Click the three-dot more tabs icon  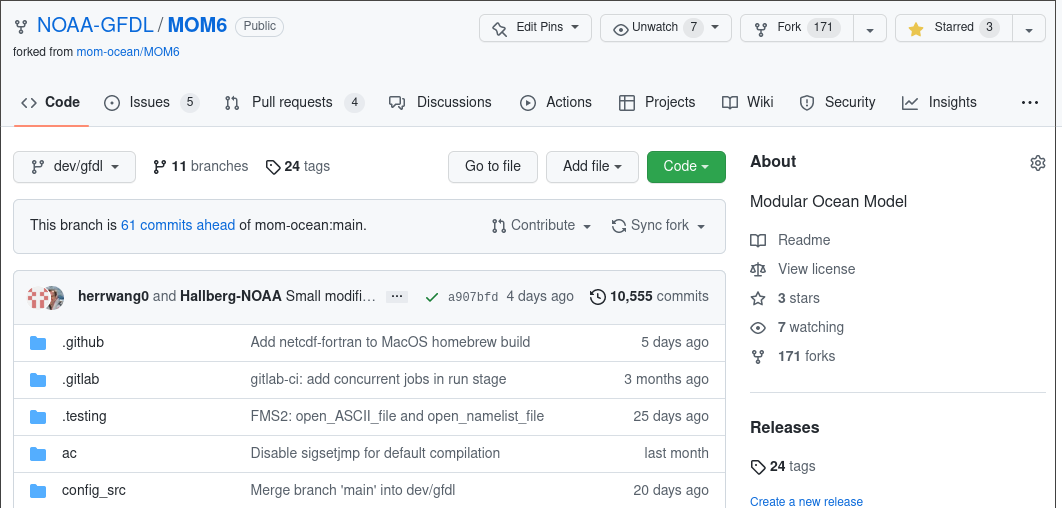pyautogui.click(x=1029, y=102)
